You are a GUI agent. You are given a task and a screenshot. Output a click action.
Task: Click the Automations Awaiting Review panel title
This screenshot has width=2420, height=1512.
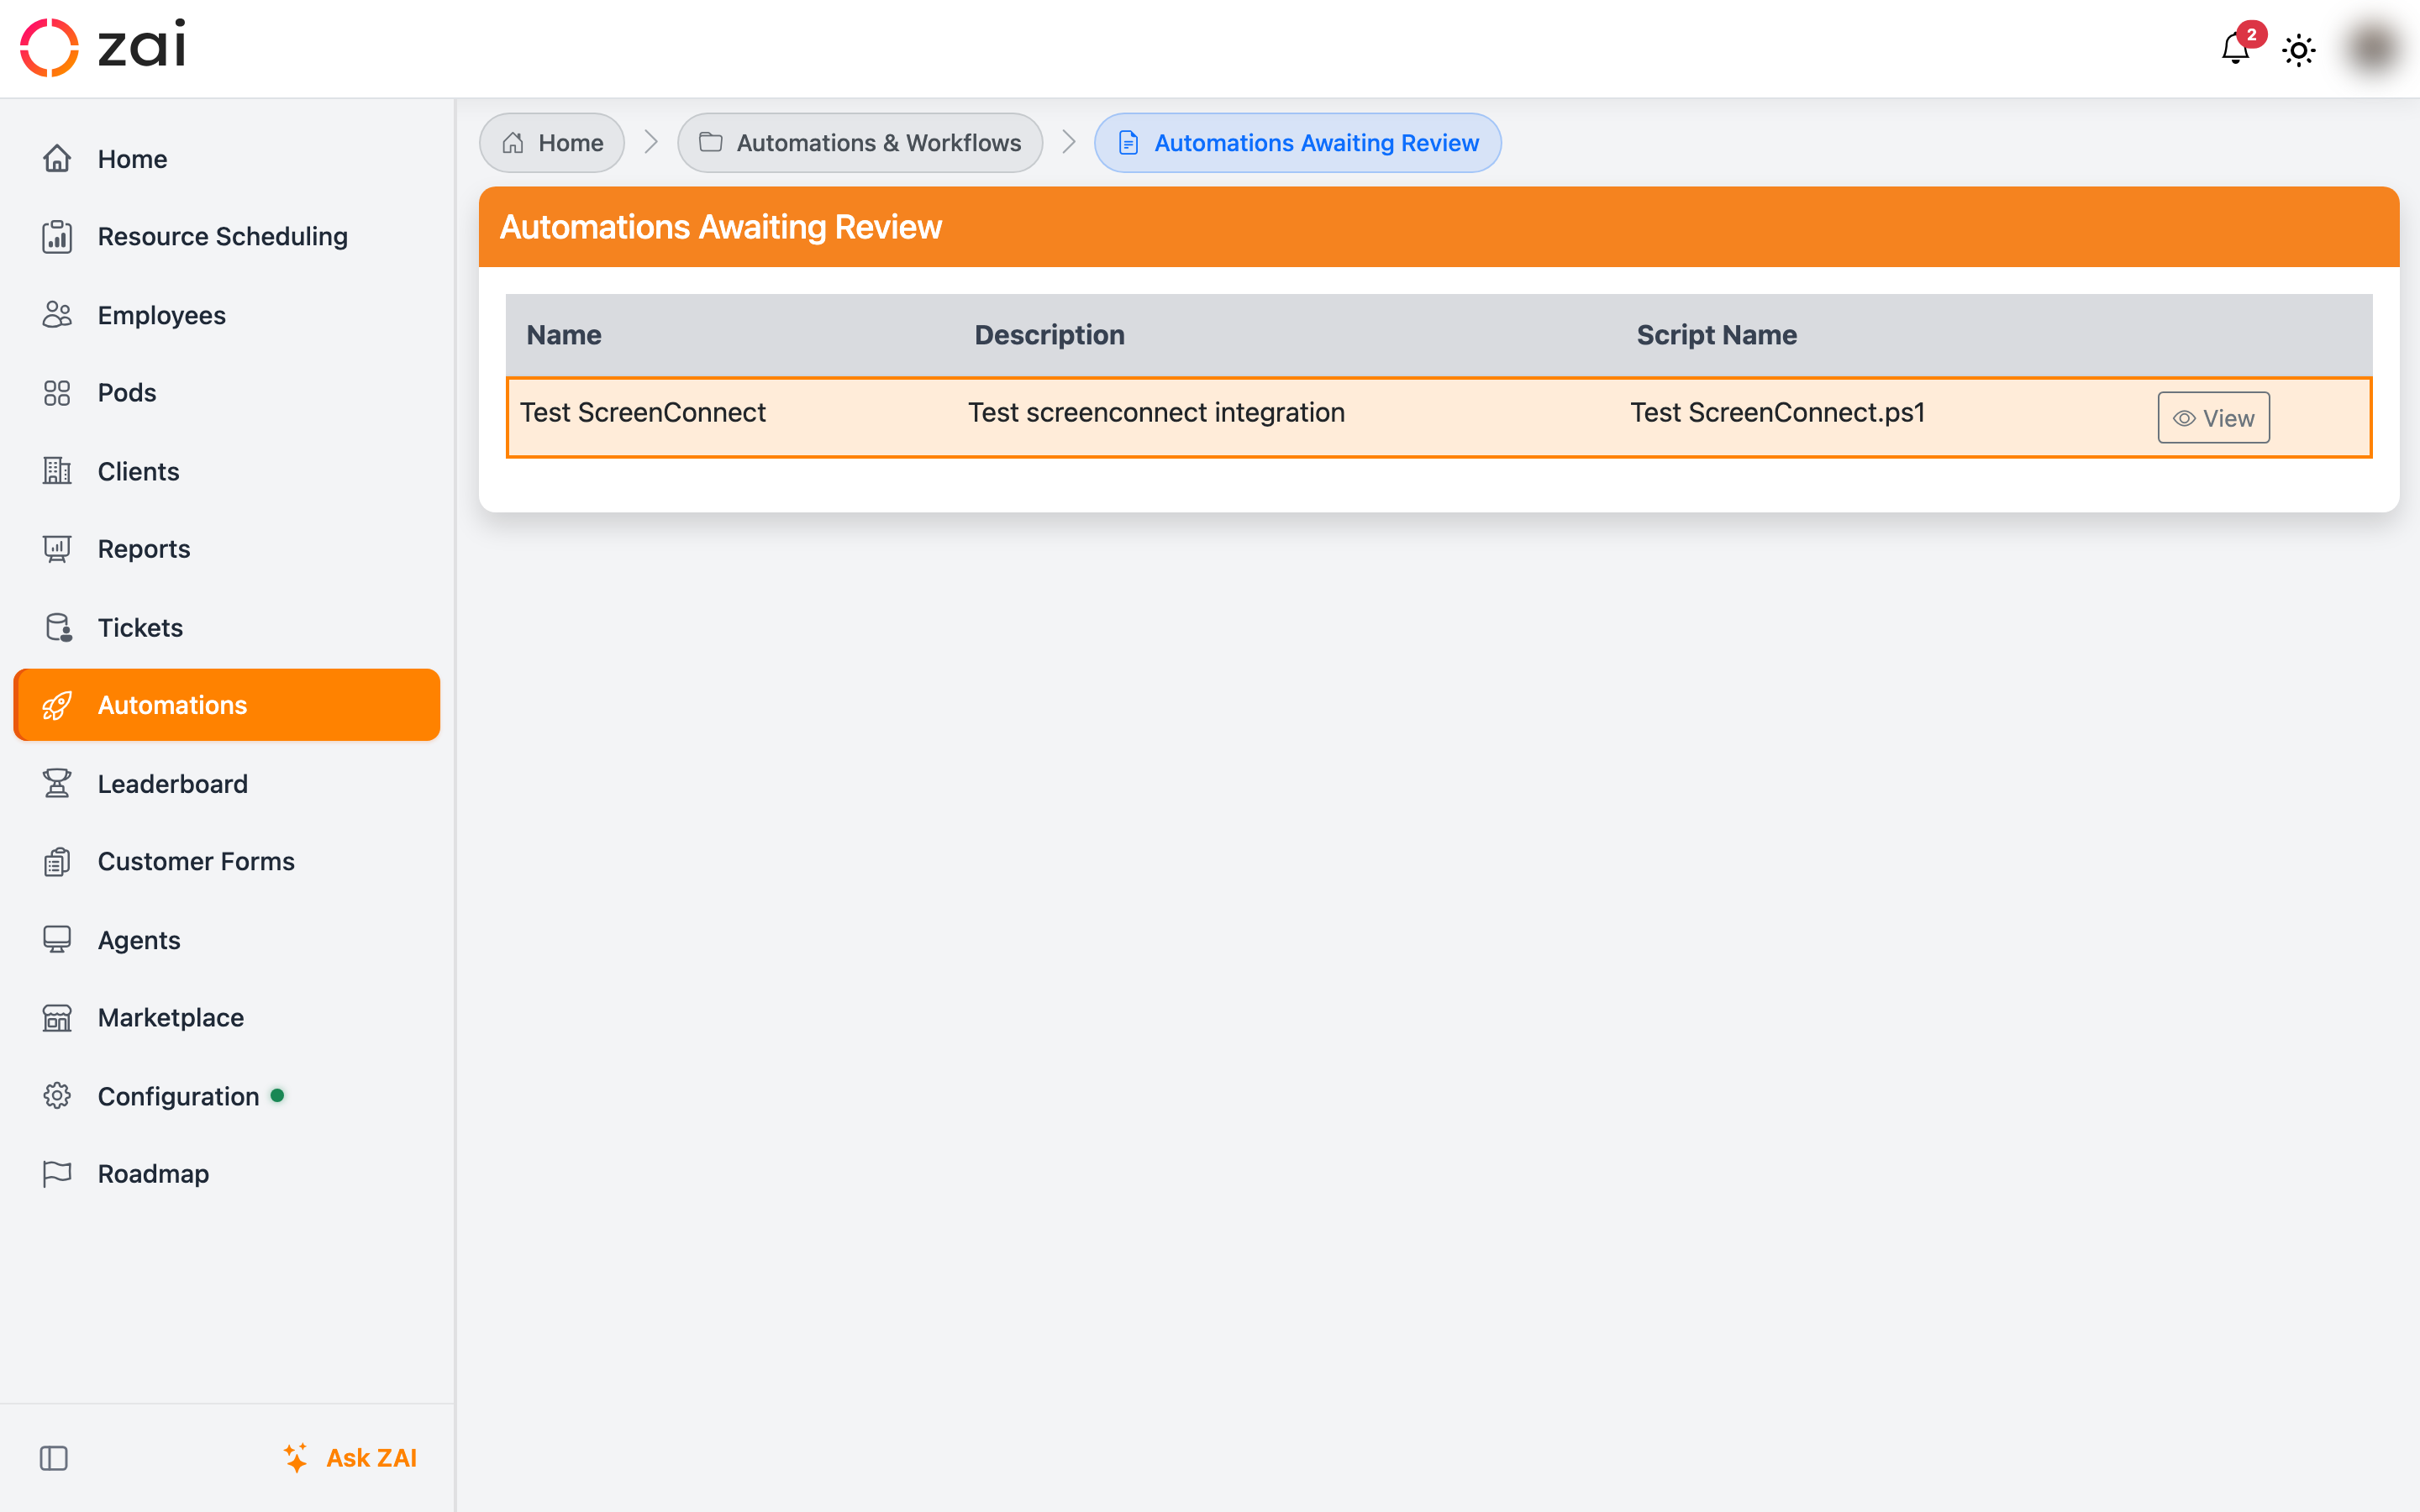pos(721,227)
